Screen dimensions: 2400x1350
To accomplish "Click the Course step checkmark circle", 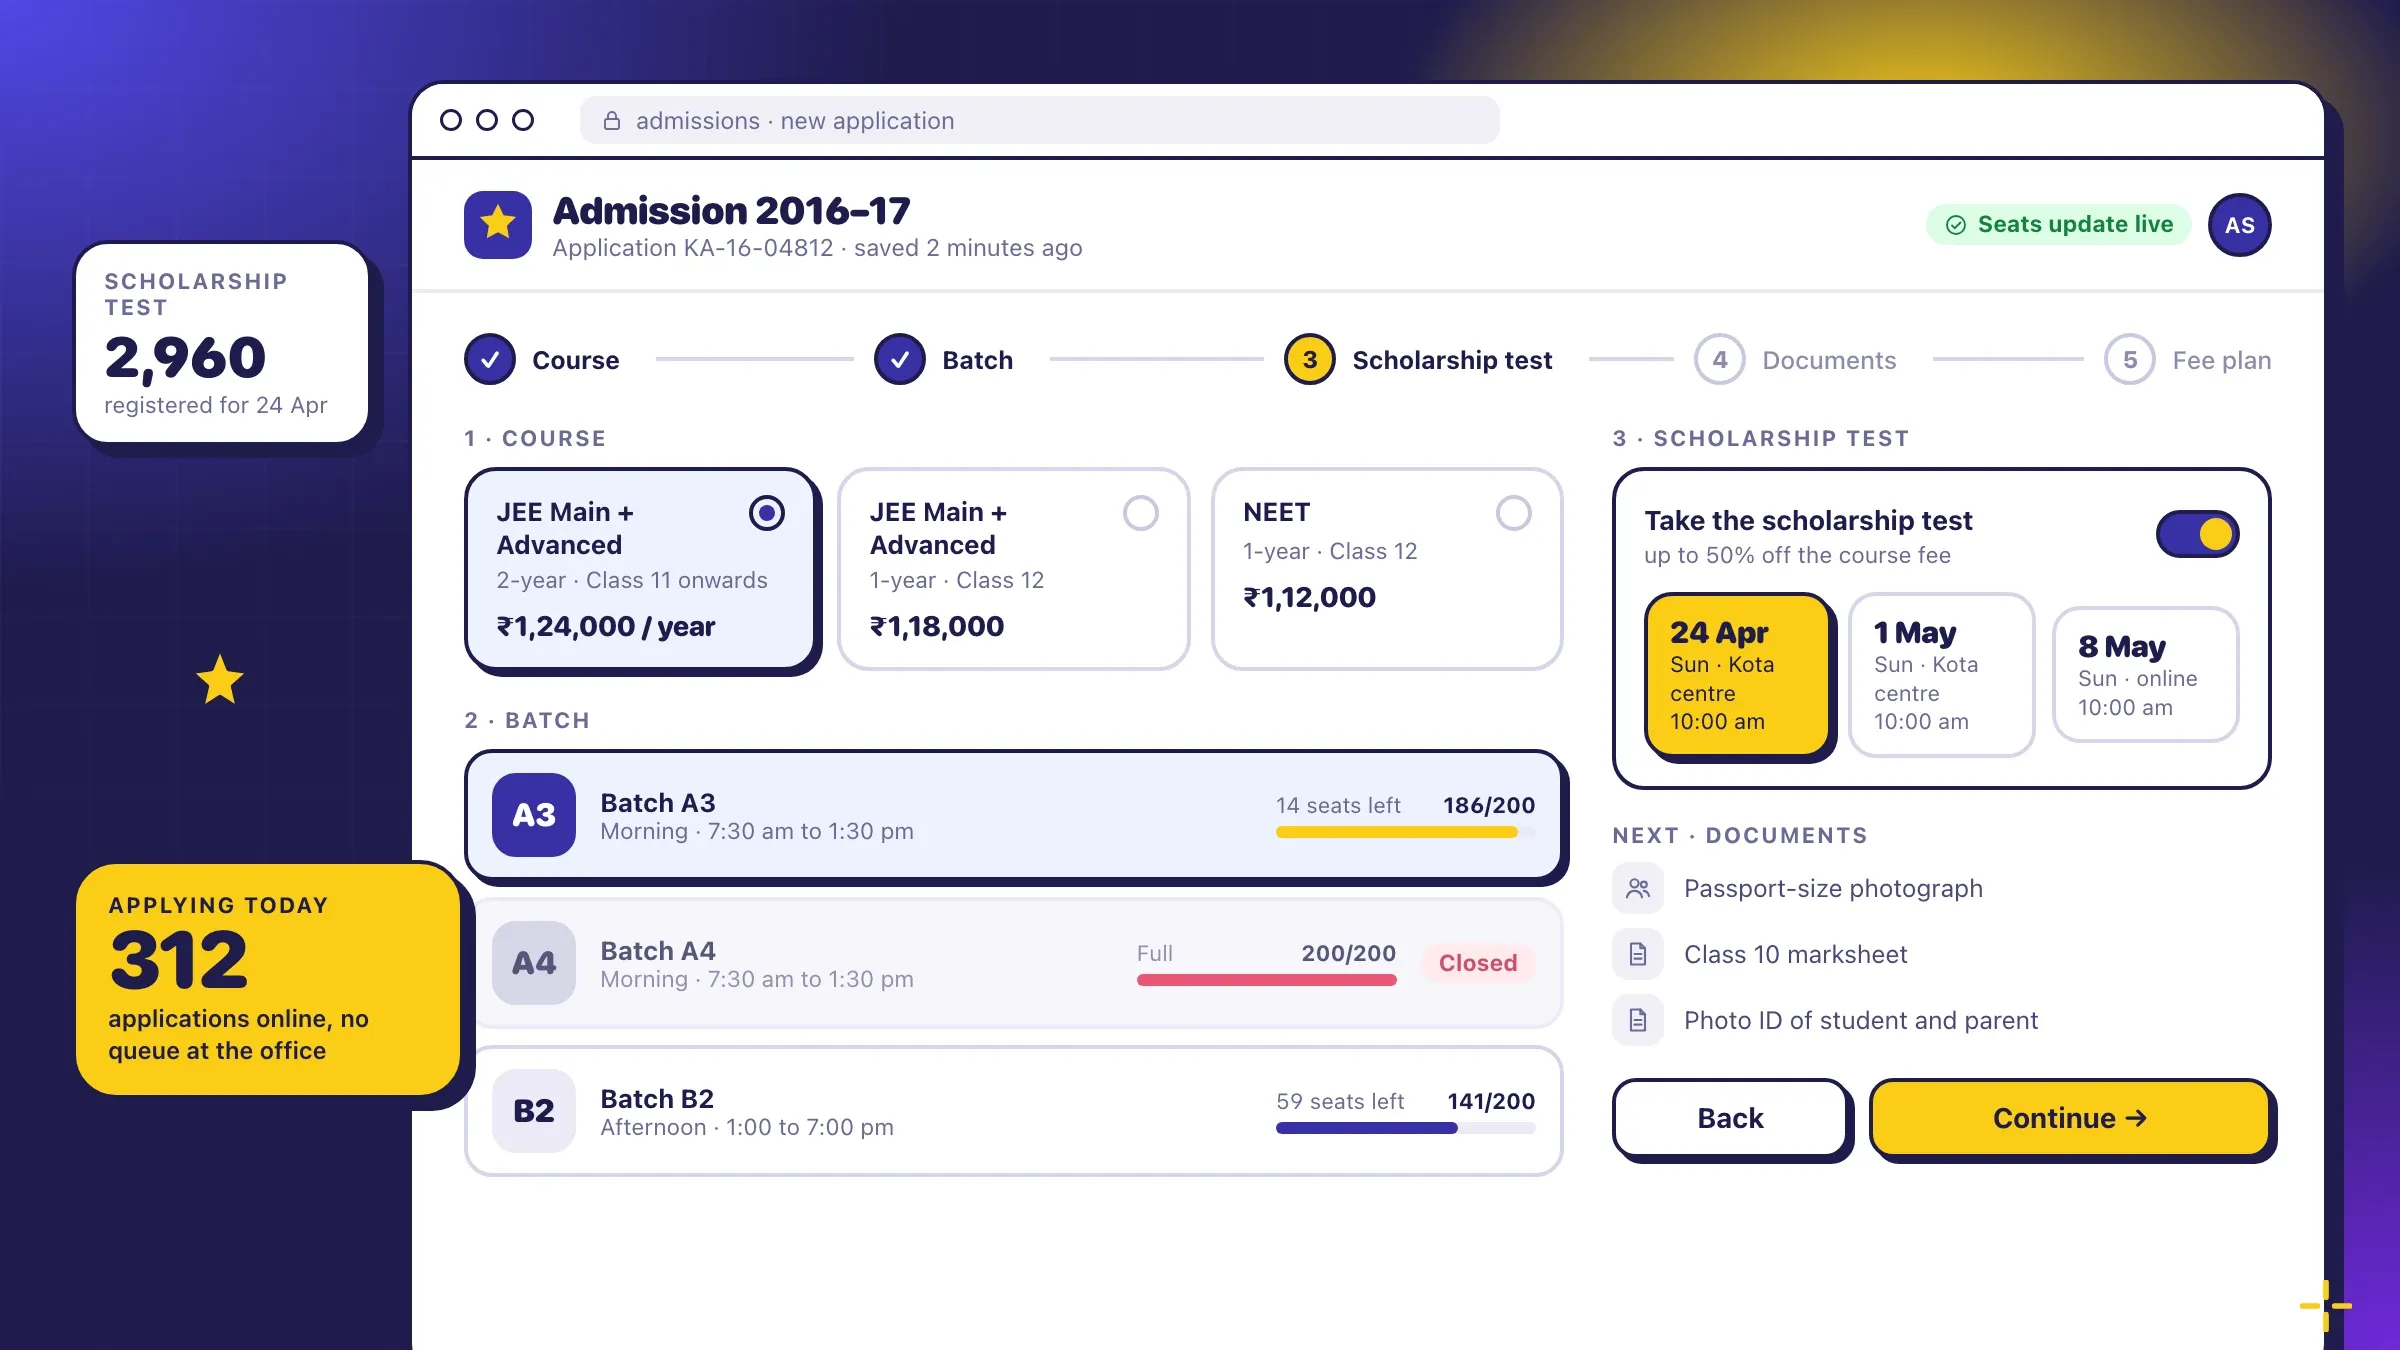I will pyautogui.click(x=490, y=359).
